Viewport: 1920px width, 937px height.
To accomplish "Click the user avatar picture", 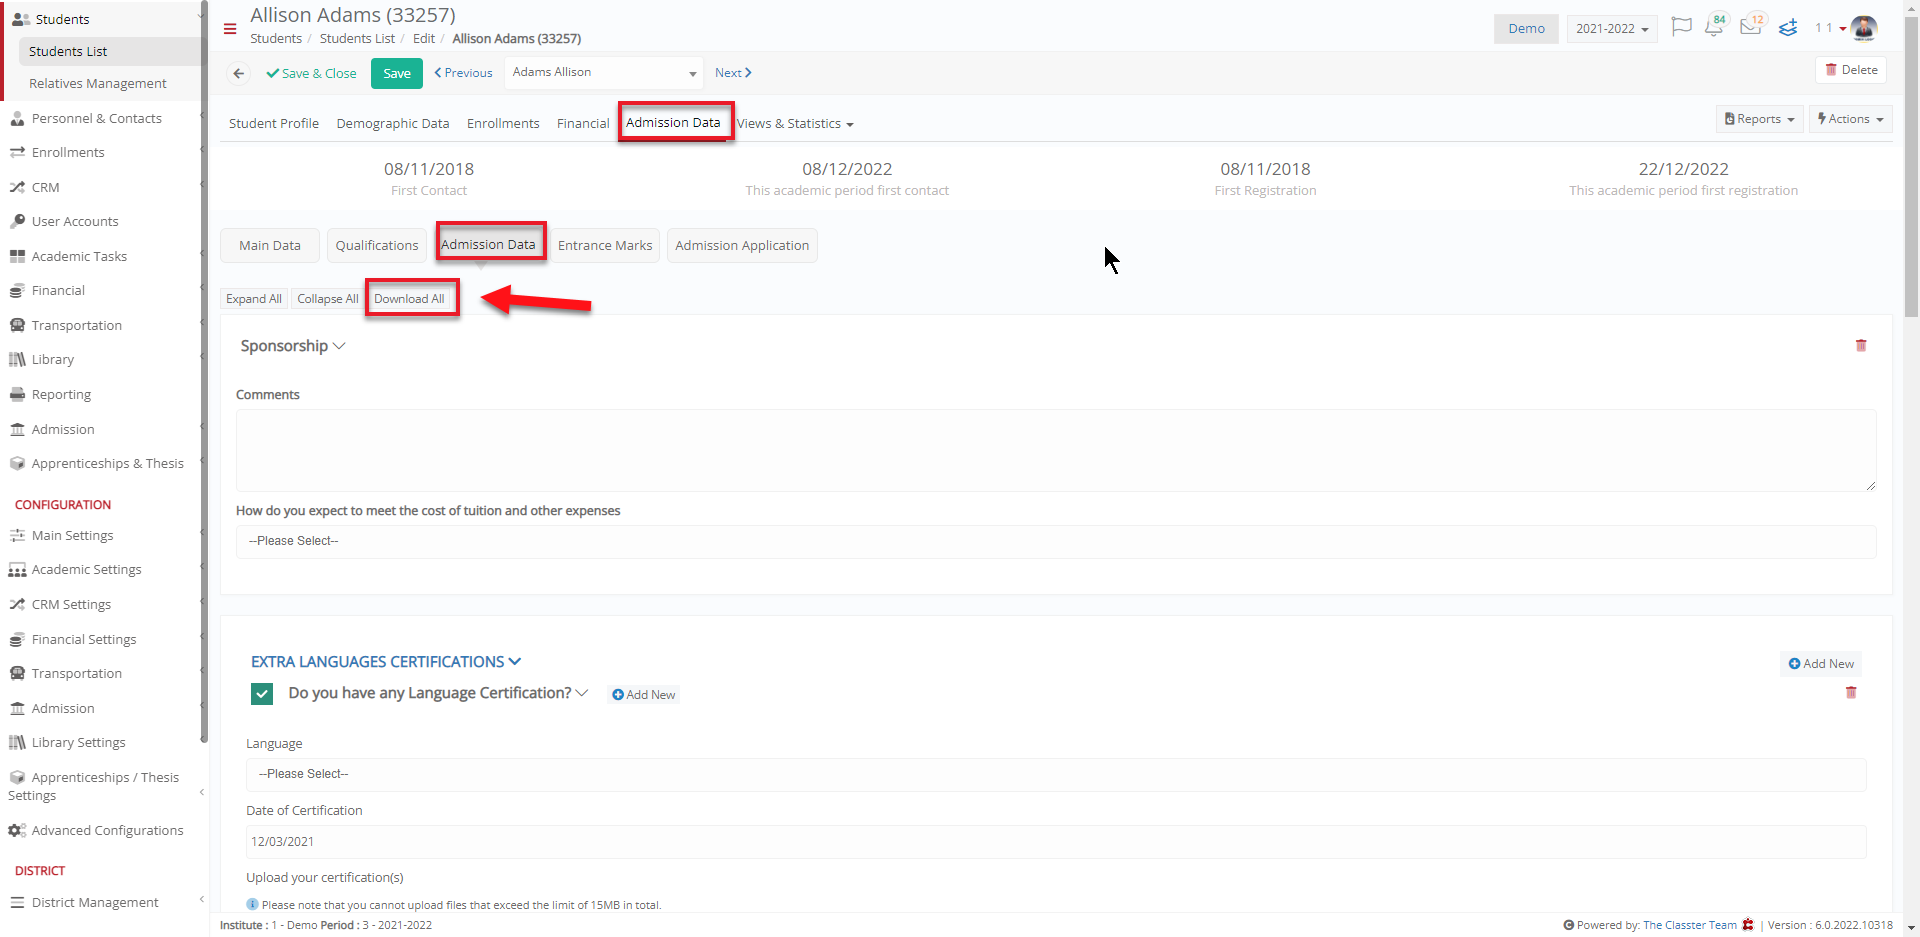I will 1864,28.
